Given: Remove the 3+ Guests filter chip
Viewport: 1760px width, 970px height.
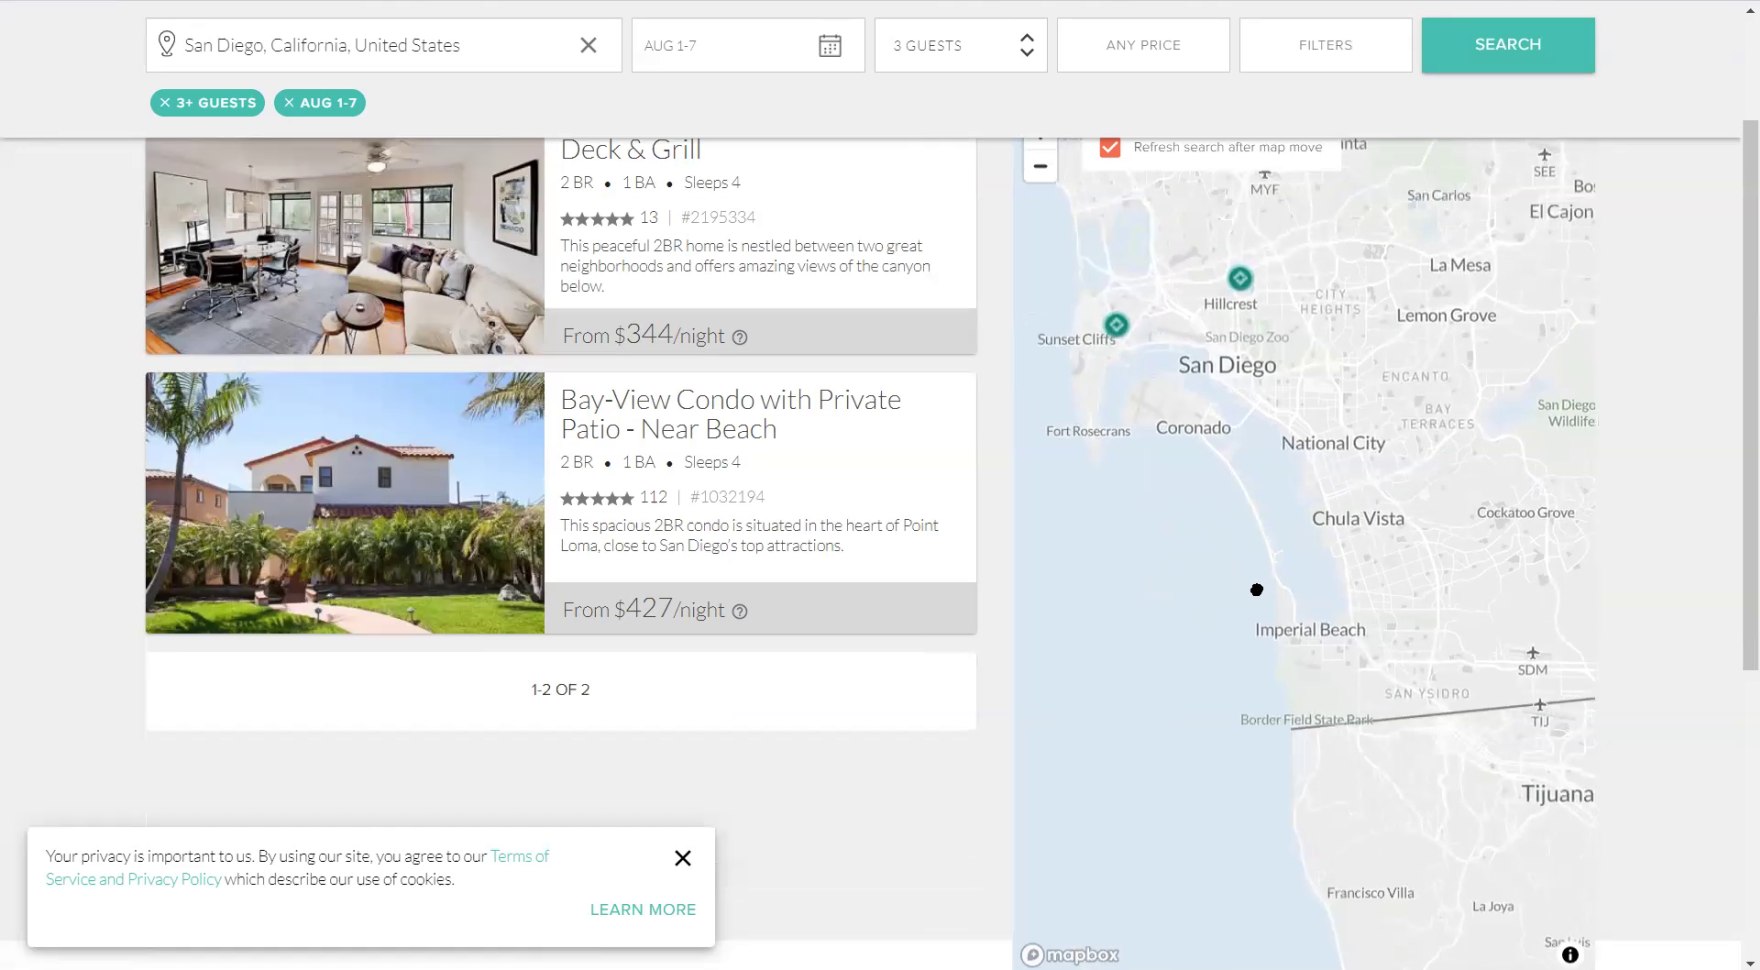Looking at the screenshot, I should [x=166, y=103].
